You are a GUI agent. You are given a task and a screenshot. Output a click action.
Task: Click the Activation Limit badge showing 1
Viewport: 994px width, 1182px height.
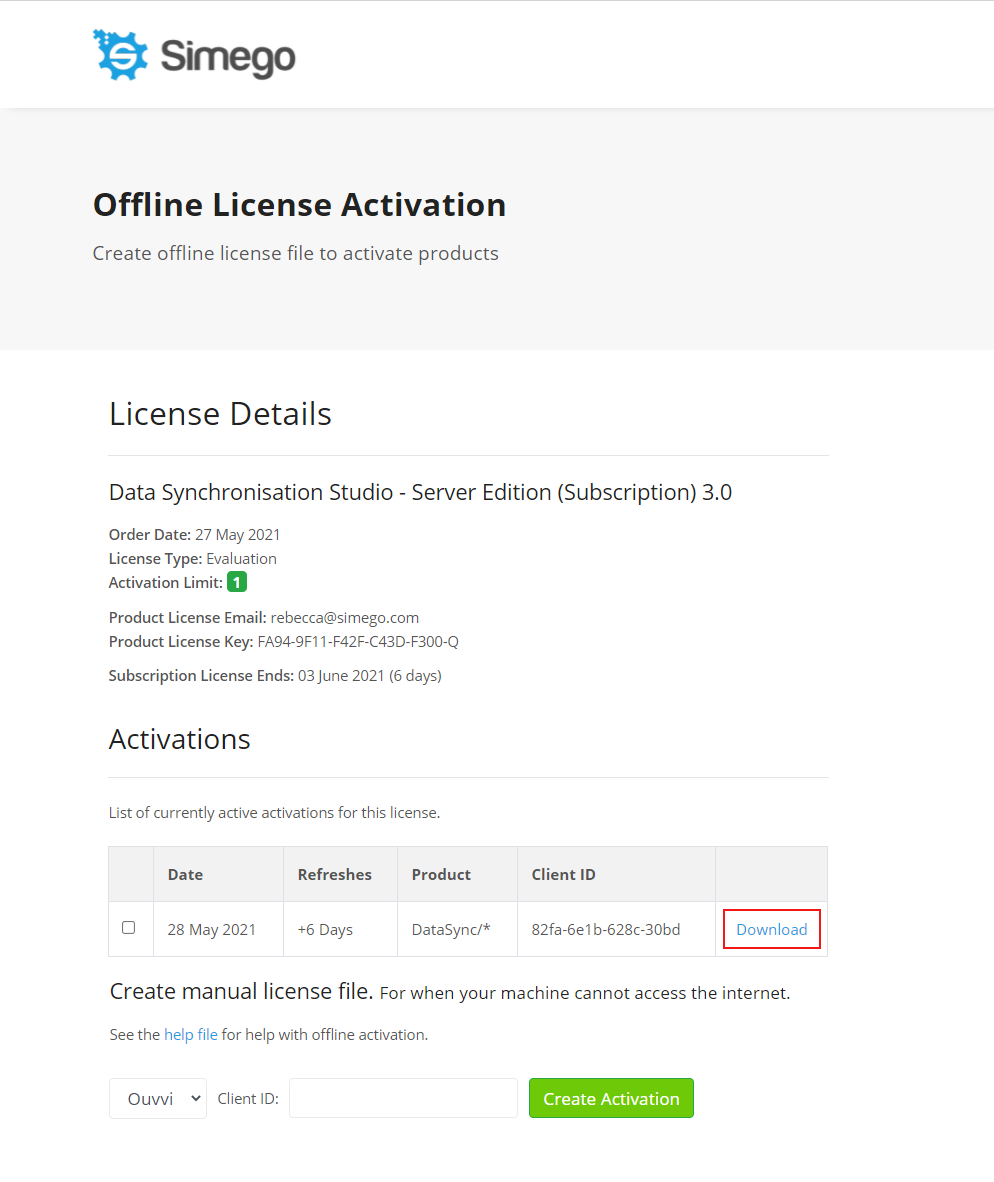237,582
